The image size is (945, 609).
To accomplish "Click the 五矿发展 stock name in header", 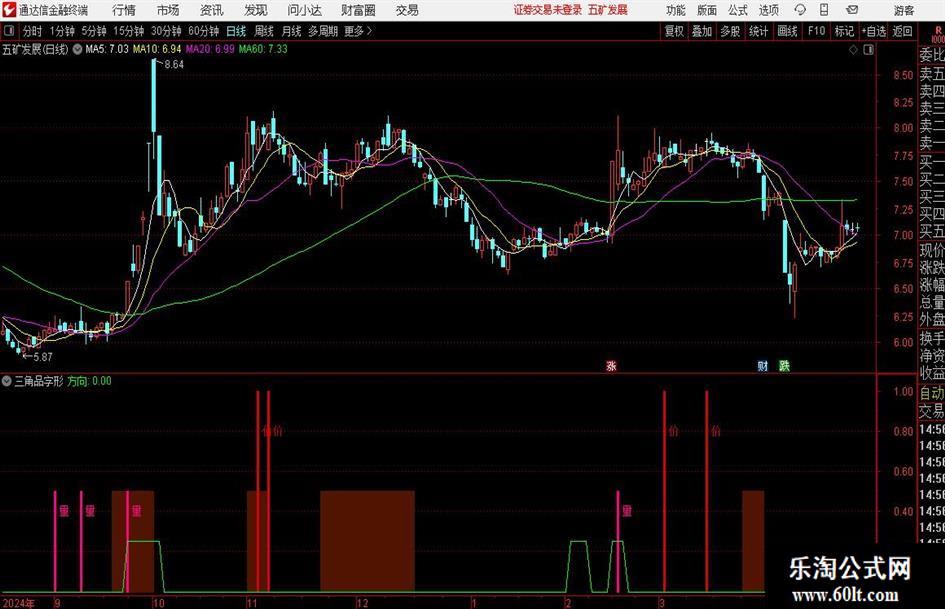I will coord(608,10).
